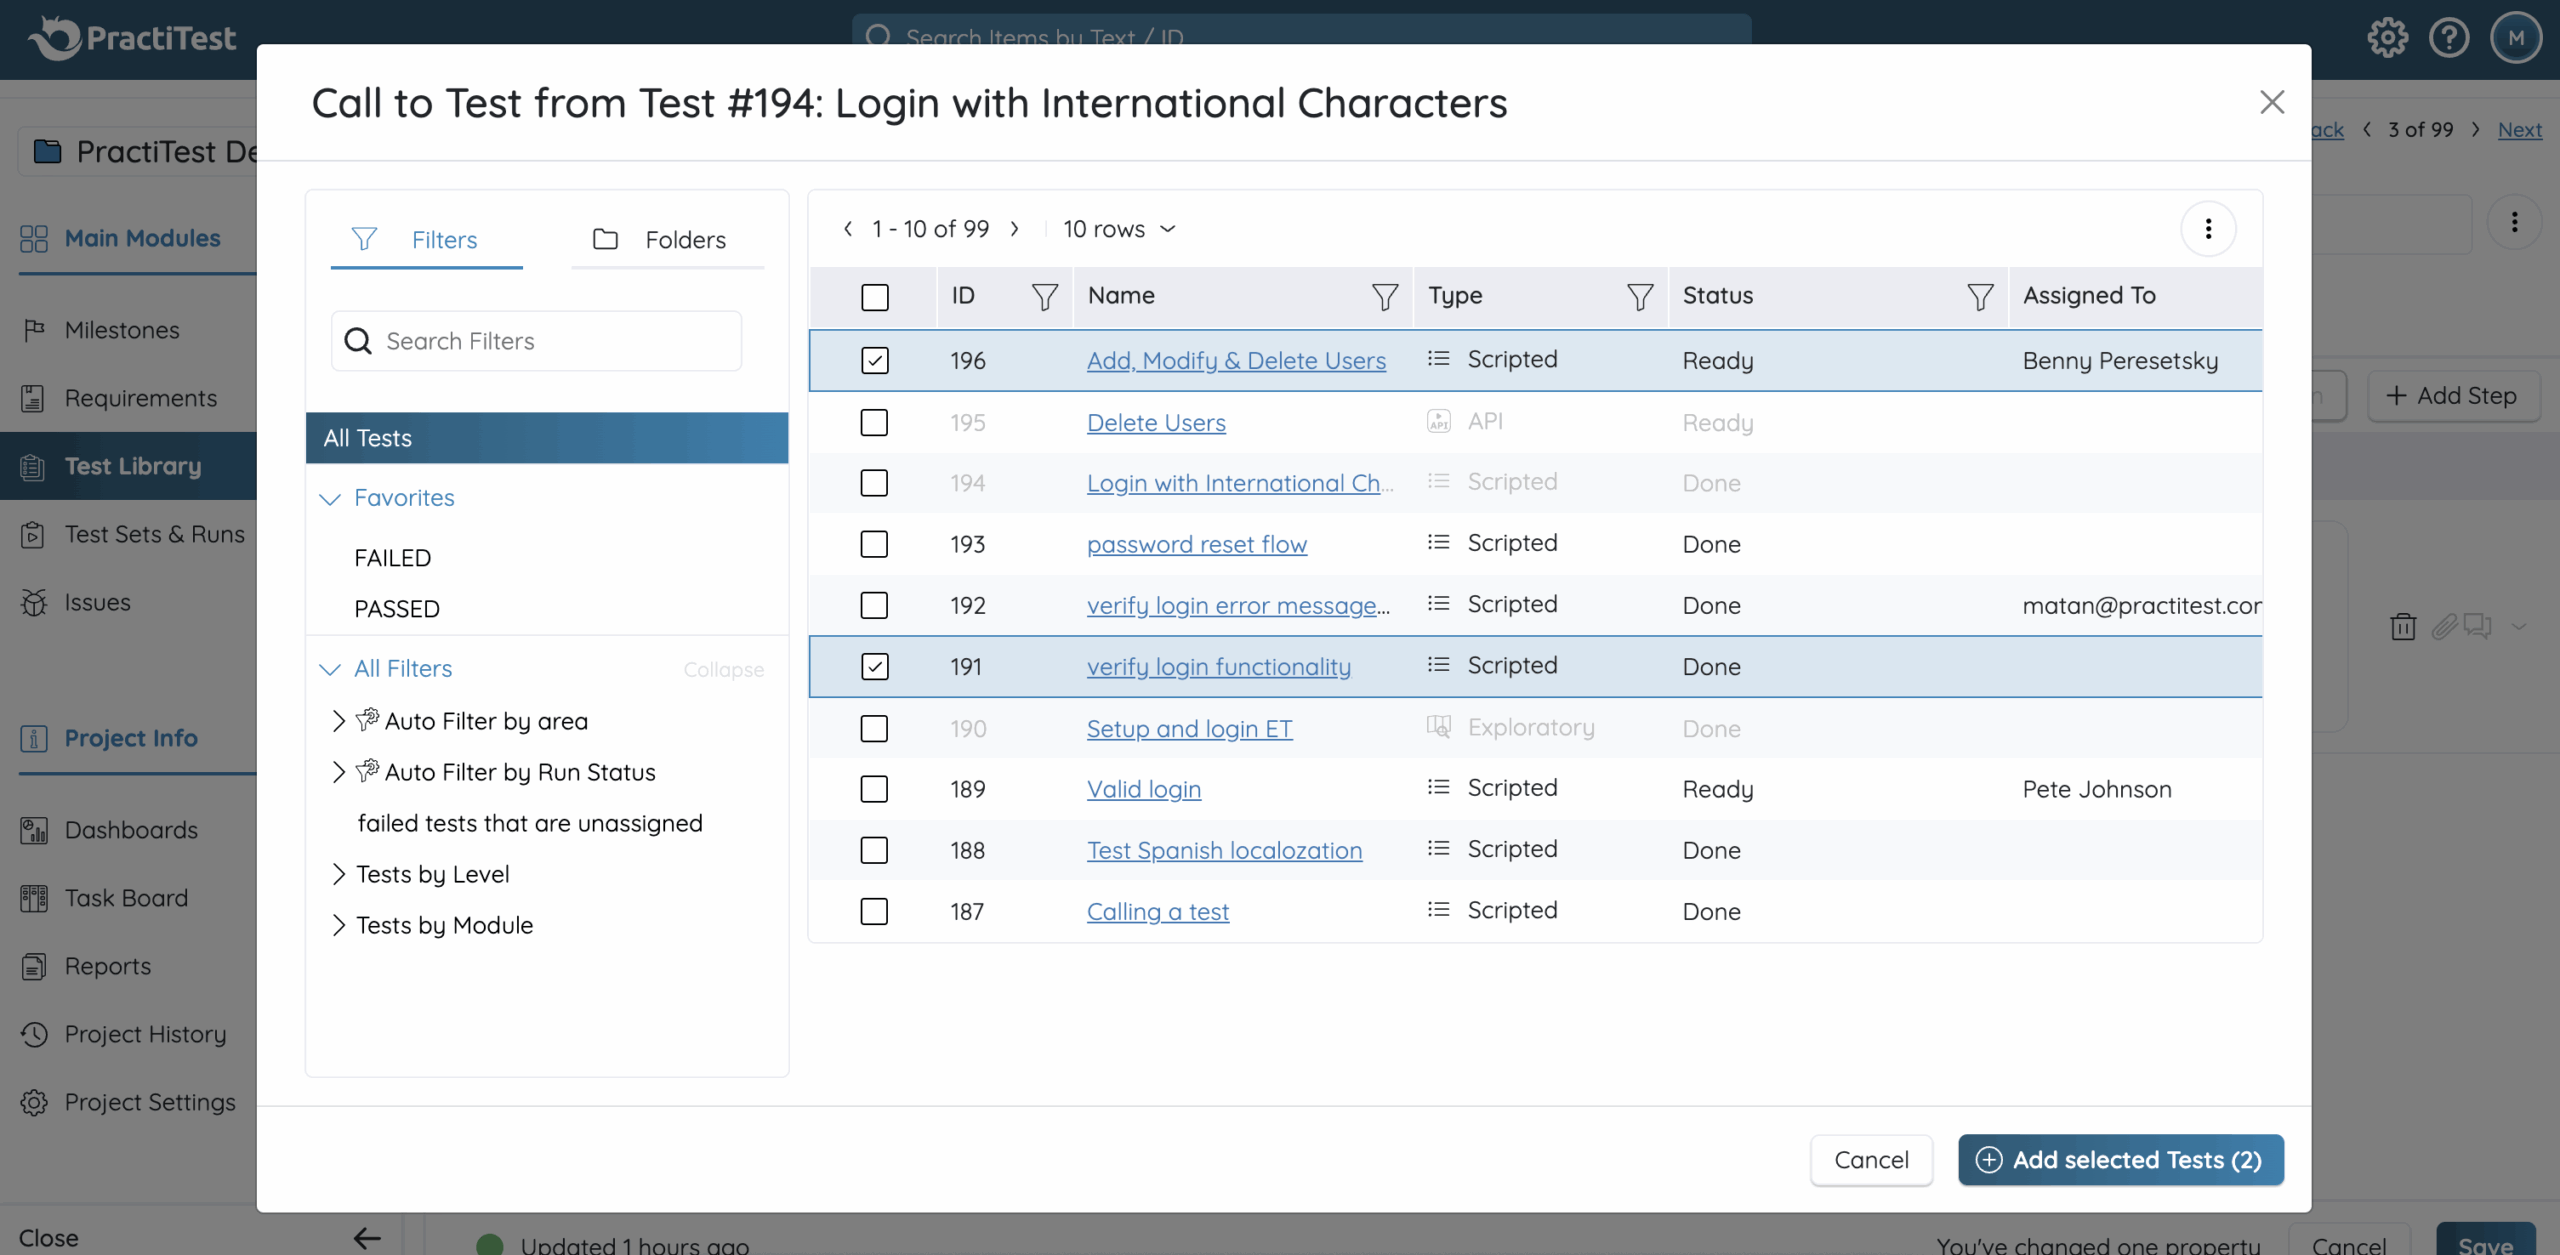
Task: Go to next page of tests arrow
Action: coord(1015,229)
